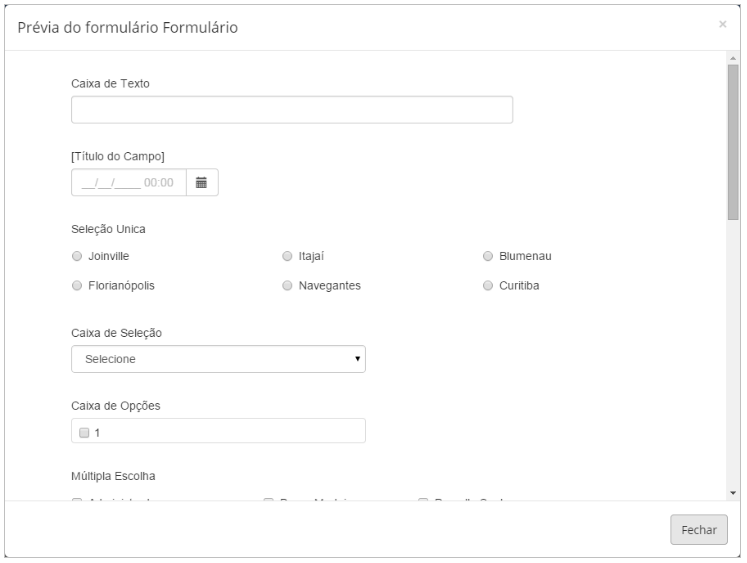Click the scrollbar up arrow

click(x=733, y=58)
